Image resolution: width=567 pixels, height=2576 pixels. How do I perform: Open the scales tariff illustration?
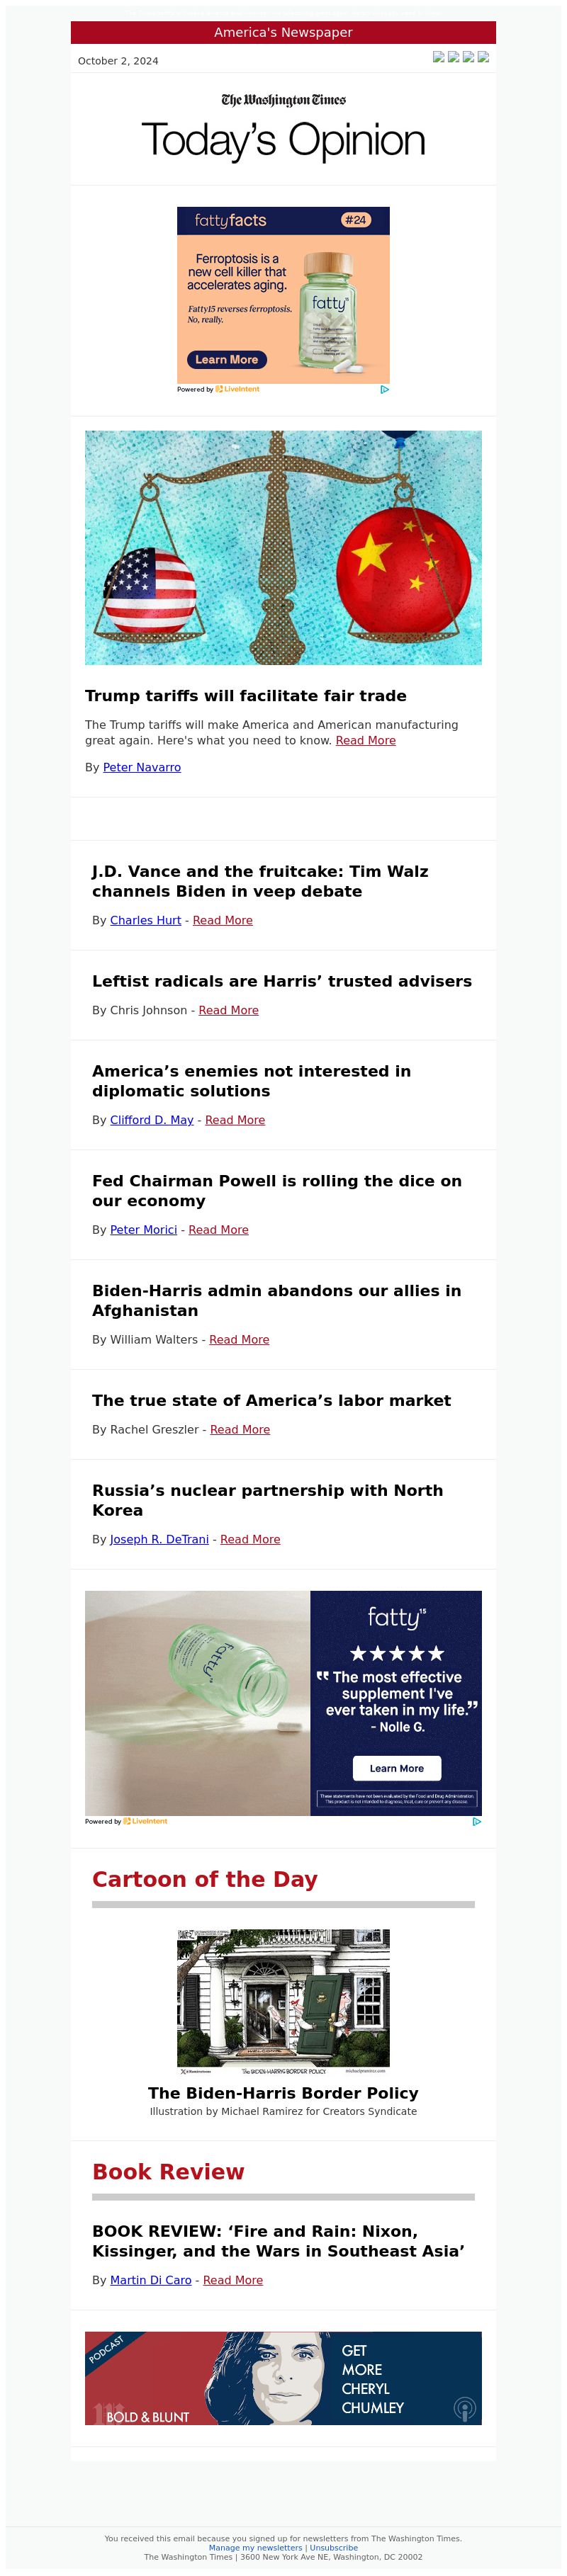(283, 547)
